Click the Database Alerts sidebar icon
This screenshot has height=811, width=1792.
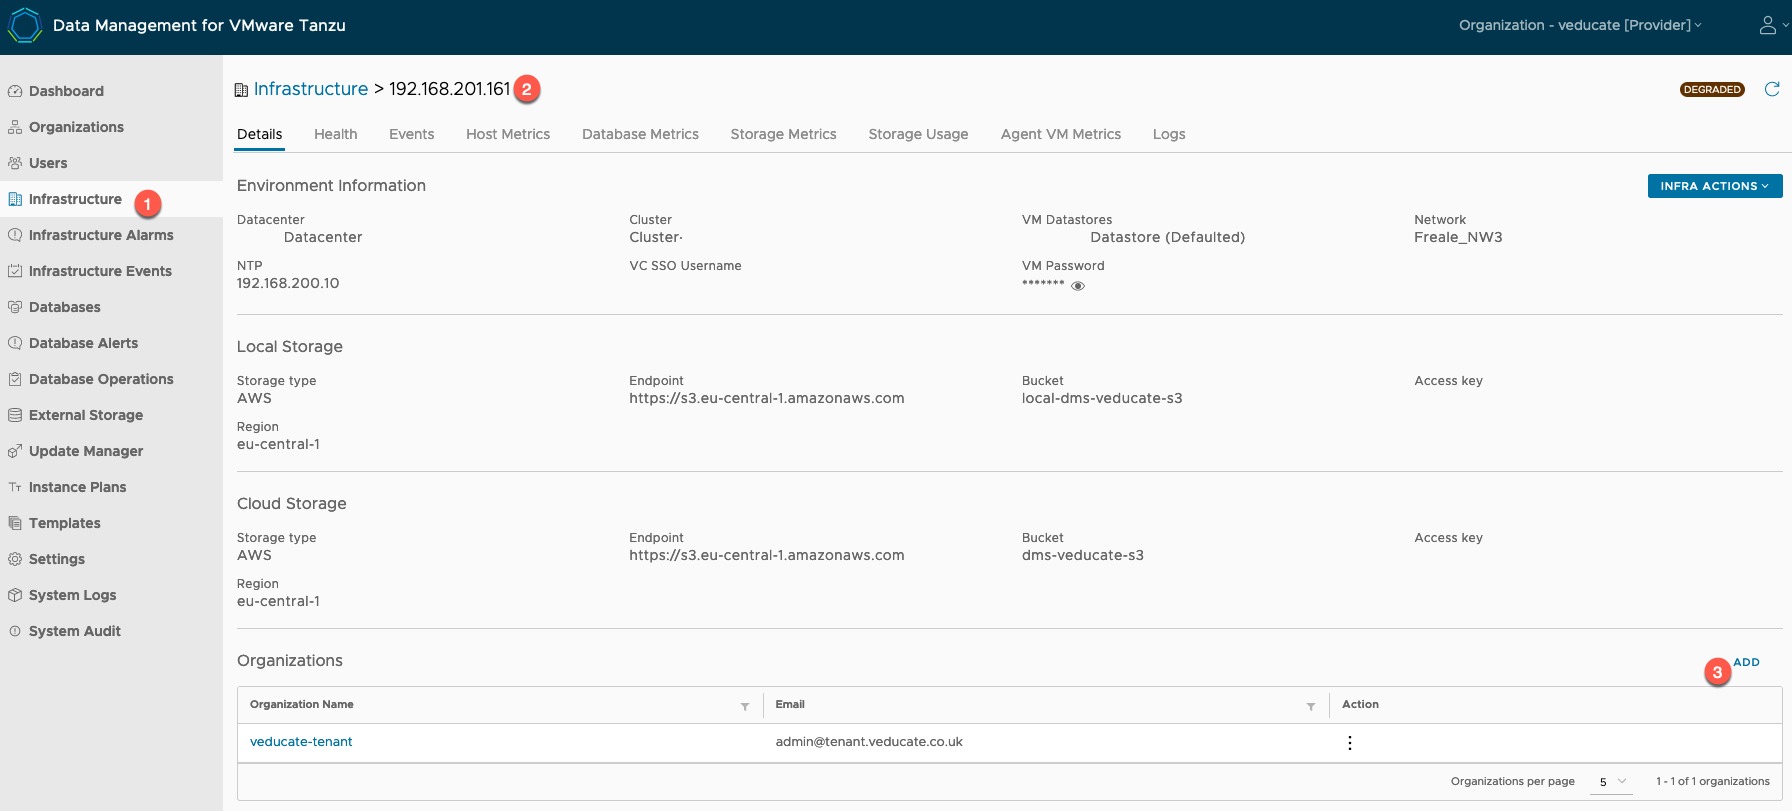(15, 343)
